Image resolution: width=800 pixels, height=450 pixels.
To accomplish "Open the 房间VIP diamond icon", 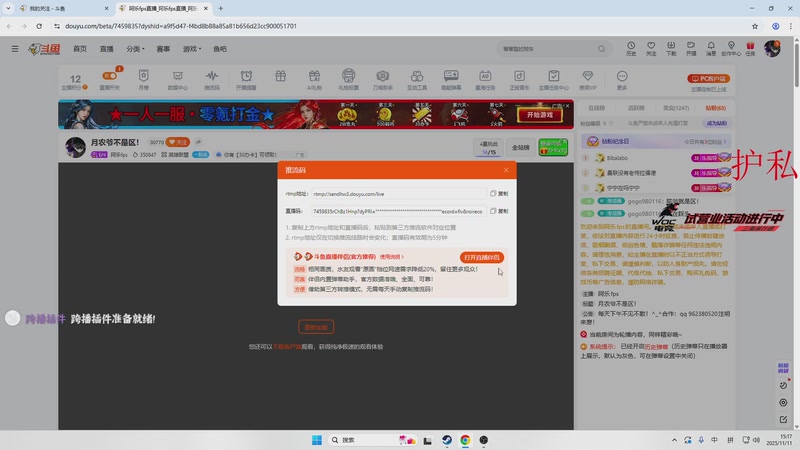I will [588, 80].
